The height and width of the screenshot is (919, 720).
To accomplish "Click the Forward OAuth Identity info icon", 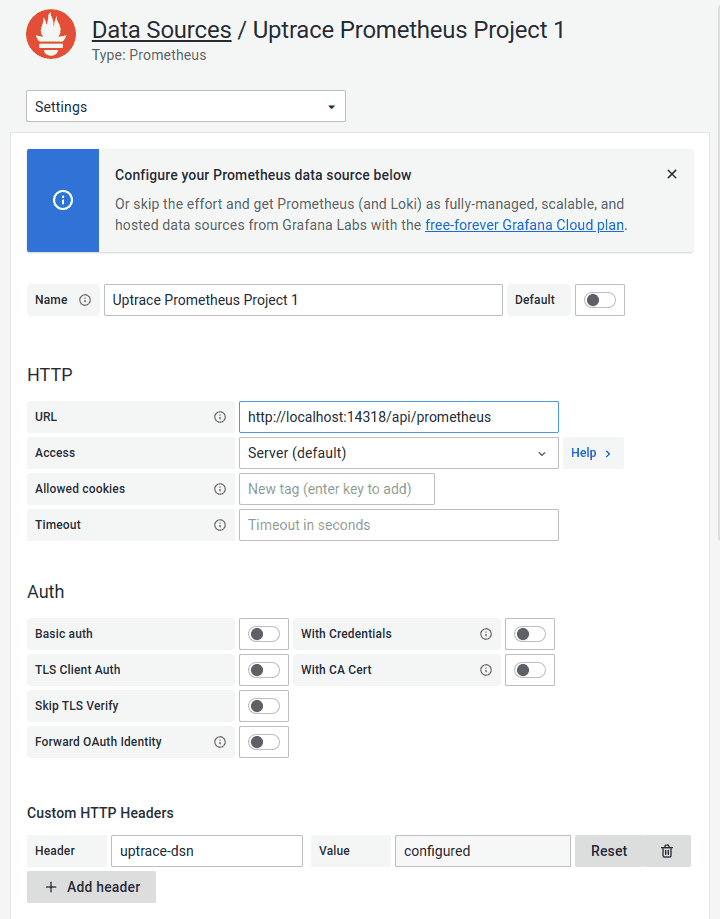I will 220,742.
